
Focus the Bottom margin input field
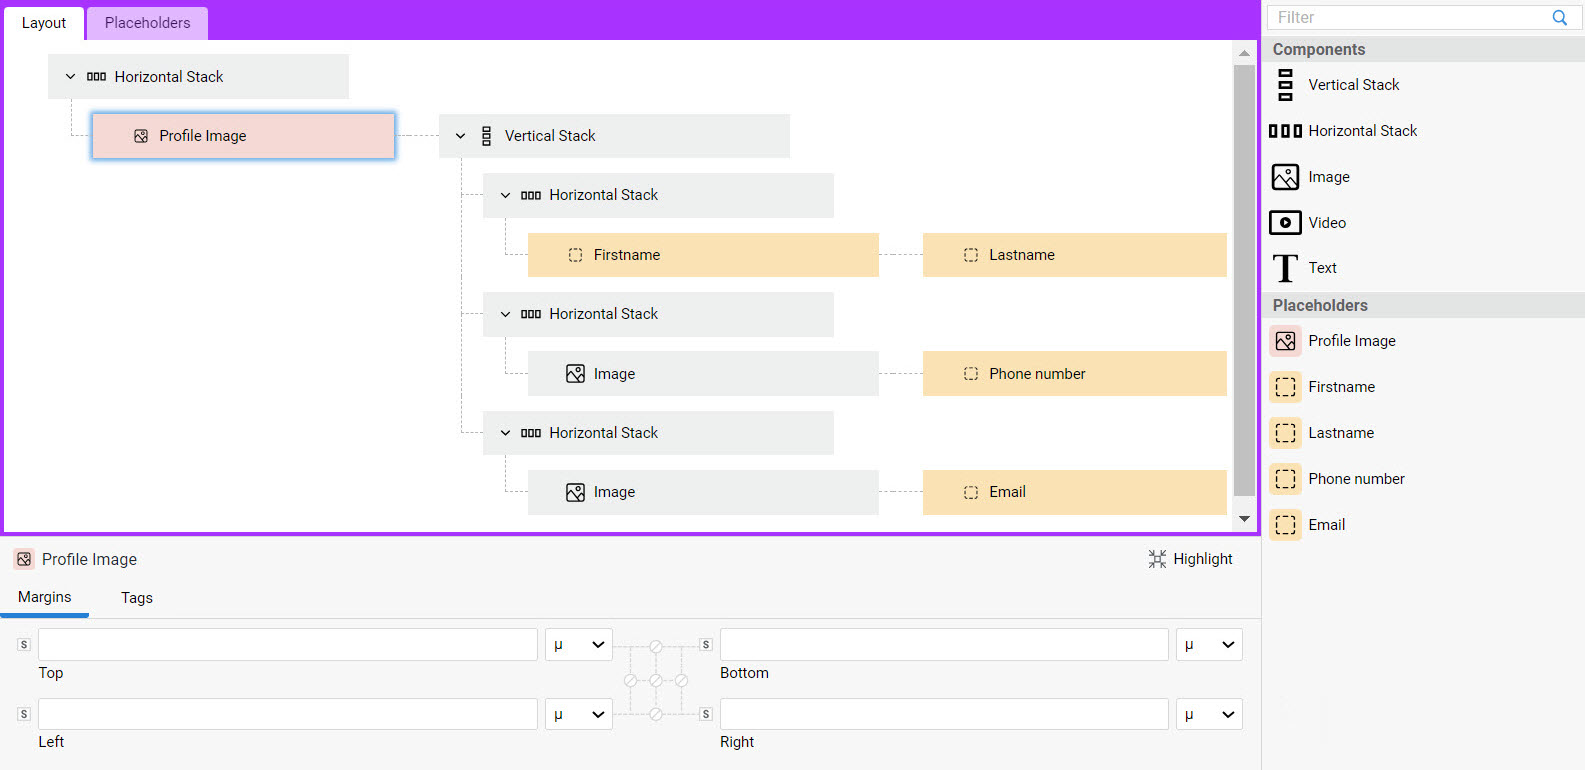coord(944,645)
